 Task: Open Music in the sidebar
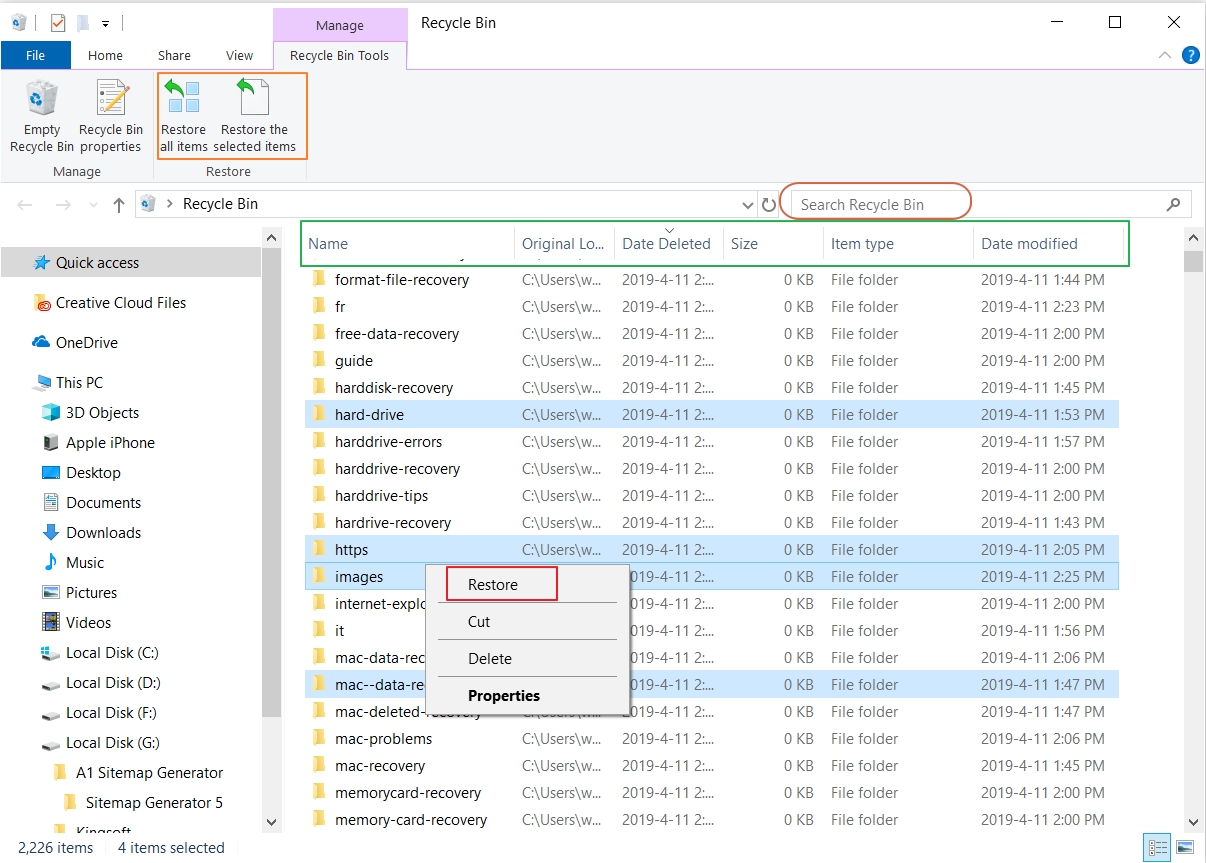pyautogui.click(x=74, y=563)
